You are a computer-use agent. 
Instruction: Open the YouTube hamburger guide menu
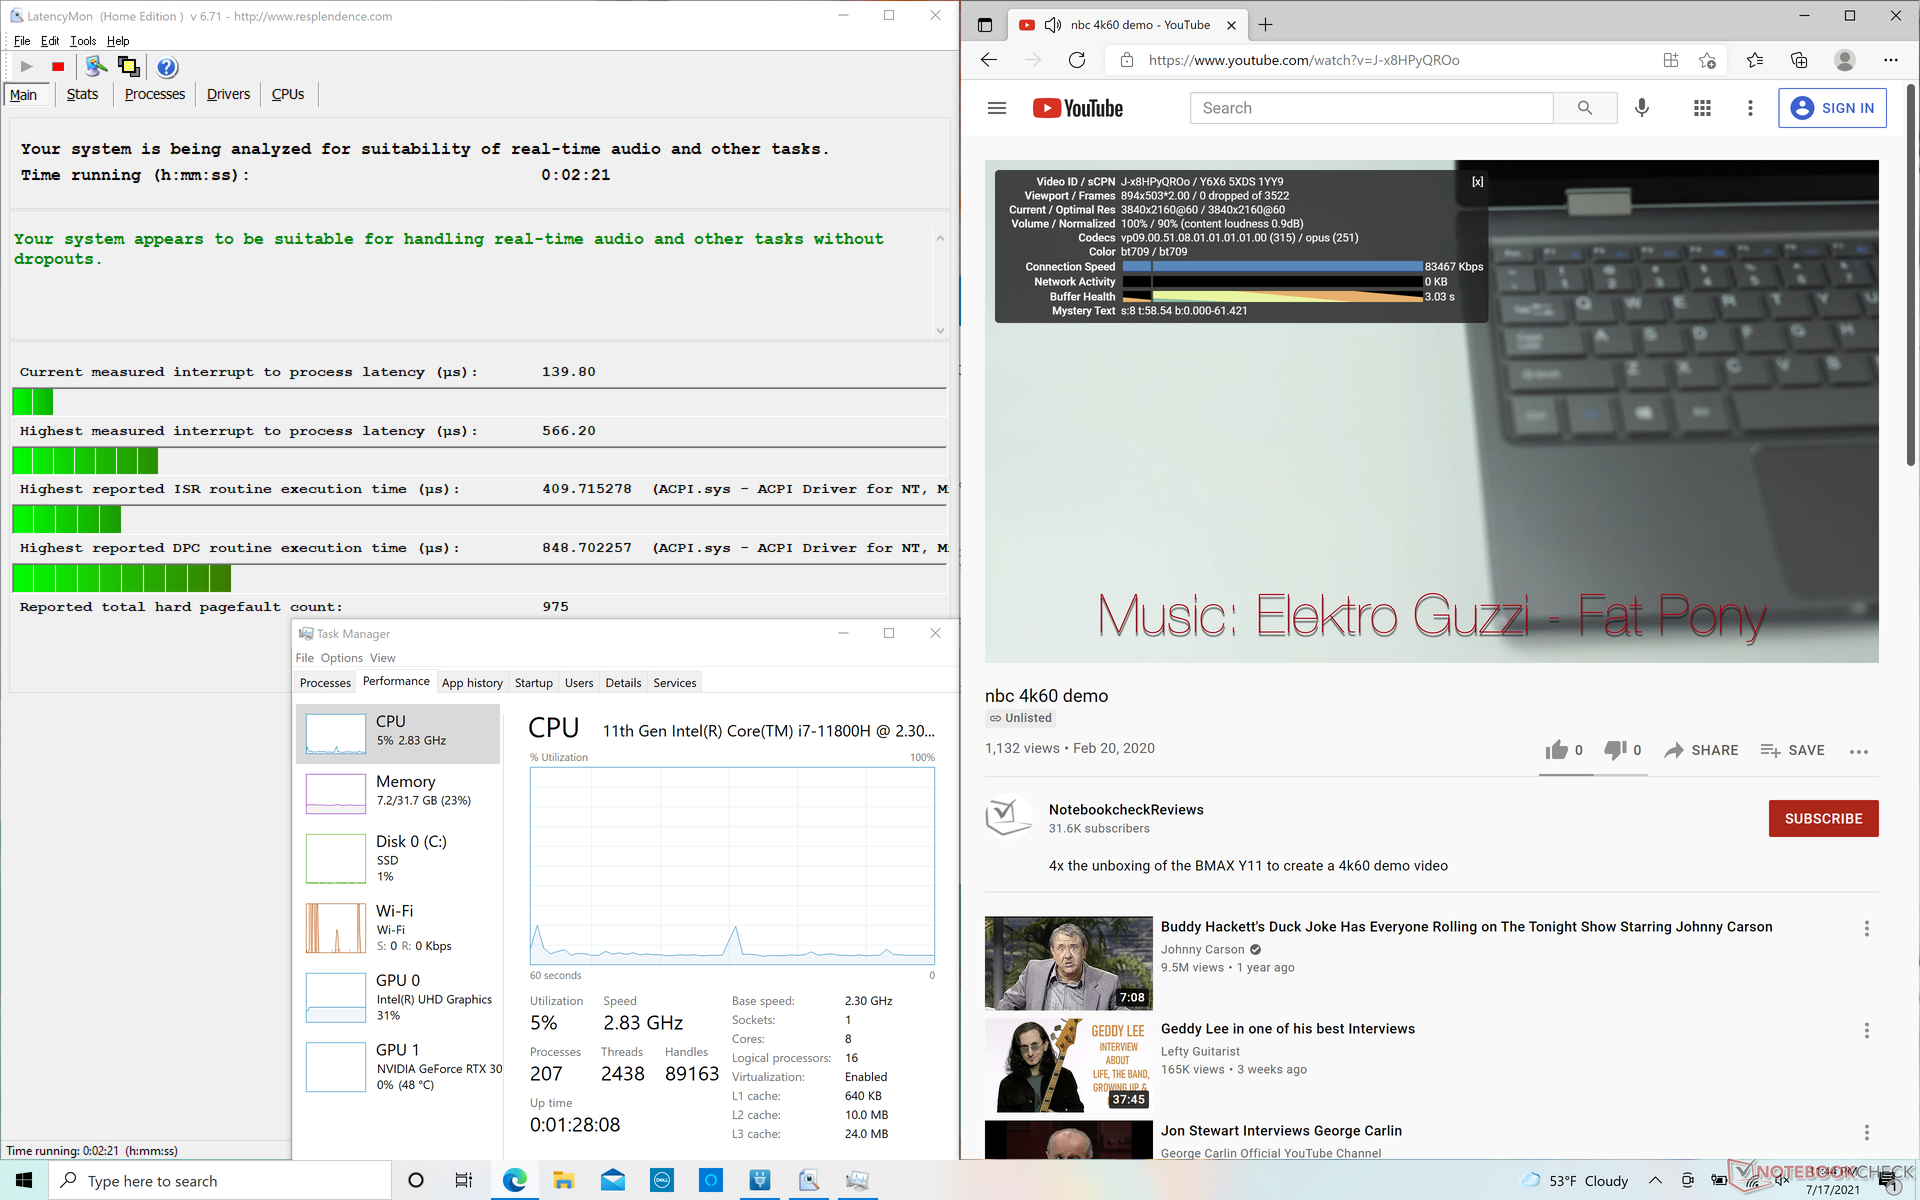(x=996, y=108)
